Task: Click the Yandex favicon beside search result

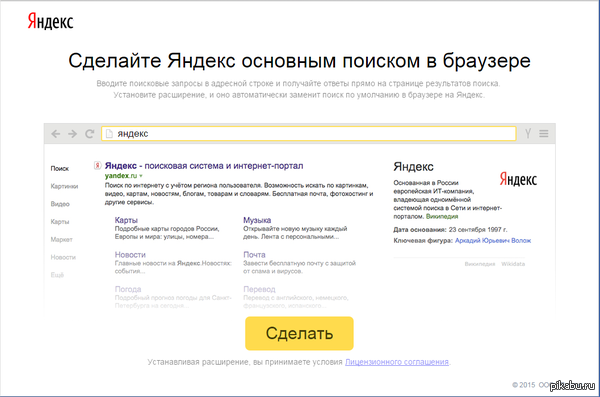Action: pos(98,165)
